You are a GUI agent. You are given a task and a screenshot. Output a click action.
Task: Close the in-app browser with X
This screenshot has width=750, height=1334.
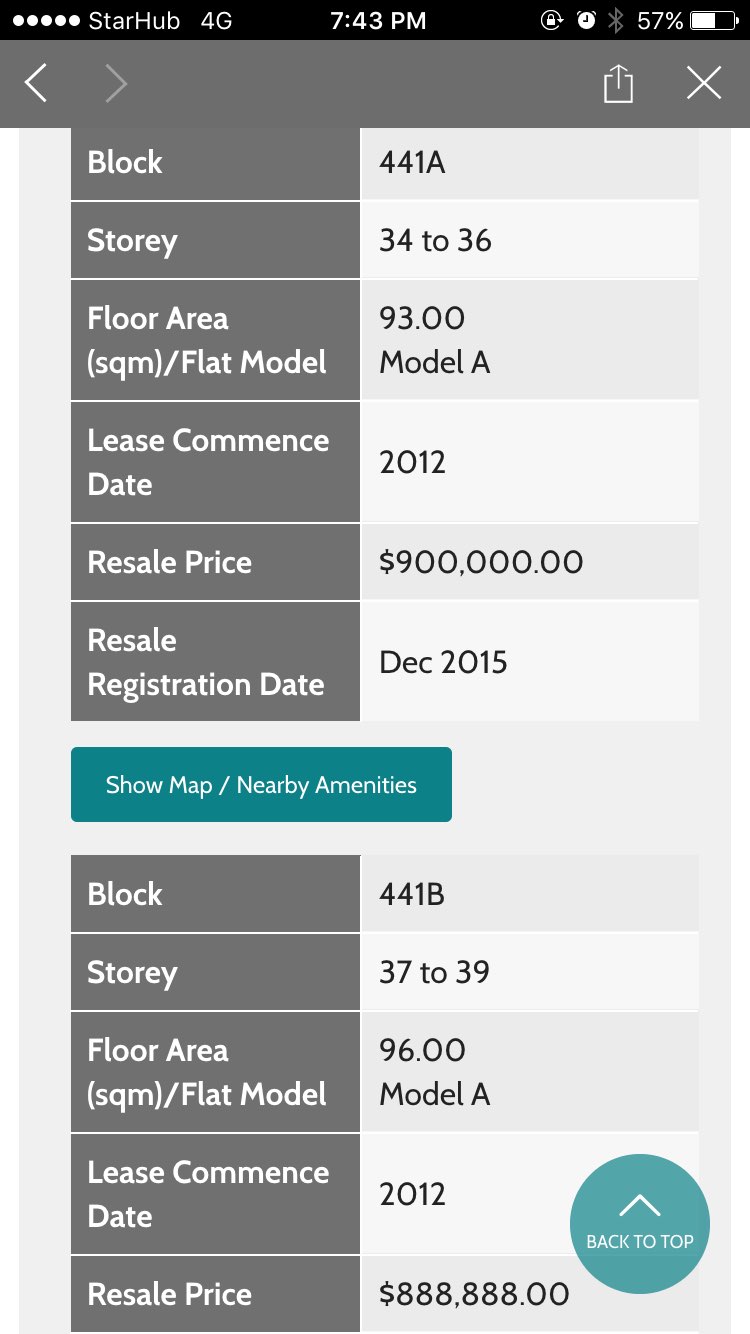(704, 84)
